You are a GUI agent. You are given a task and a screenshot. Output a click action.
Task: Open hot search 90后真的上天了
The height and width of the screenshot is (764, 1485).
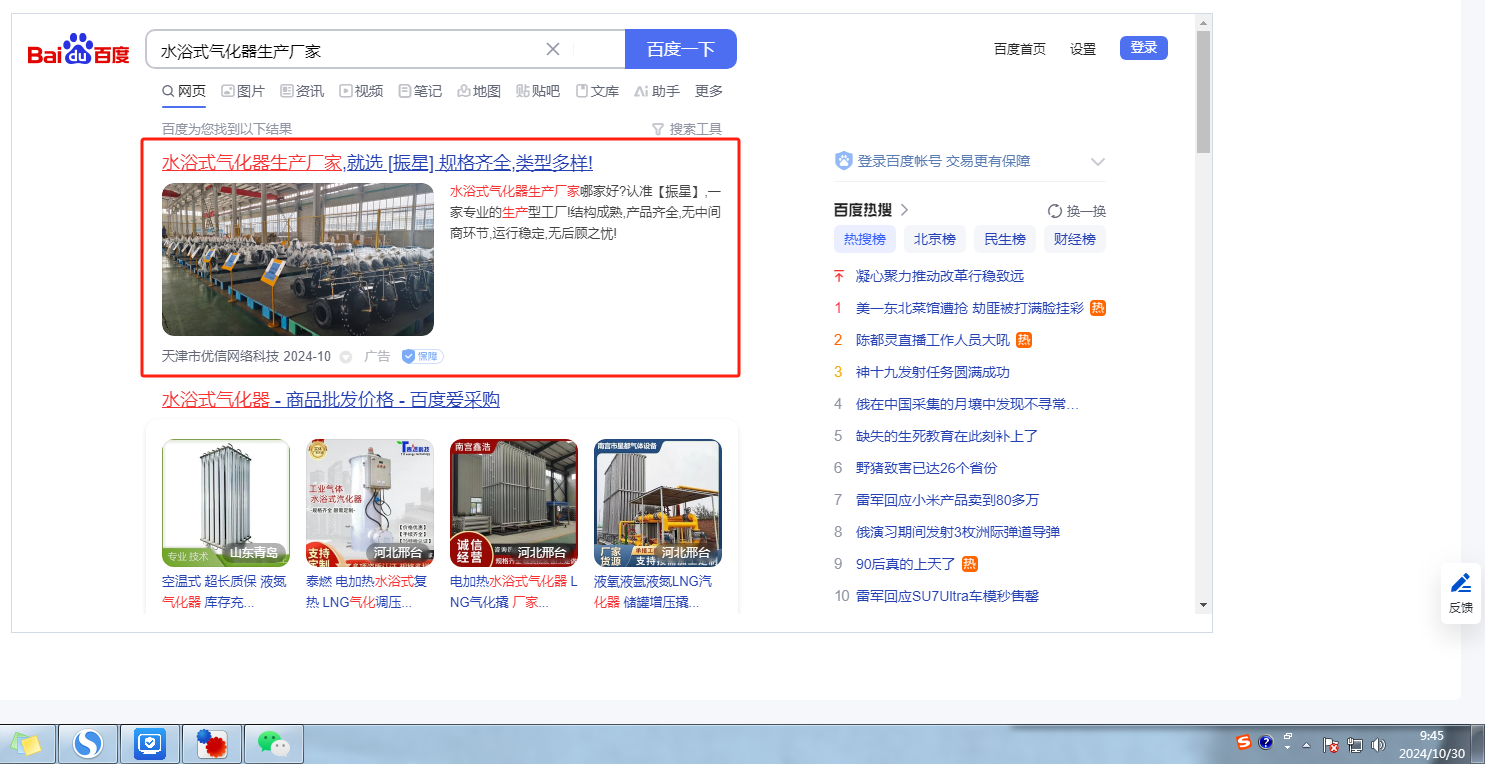[x=906, y=564]
